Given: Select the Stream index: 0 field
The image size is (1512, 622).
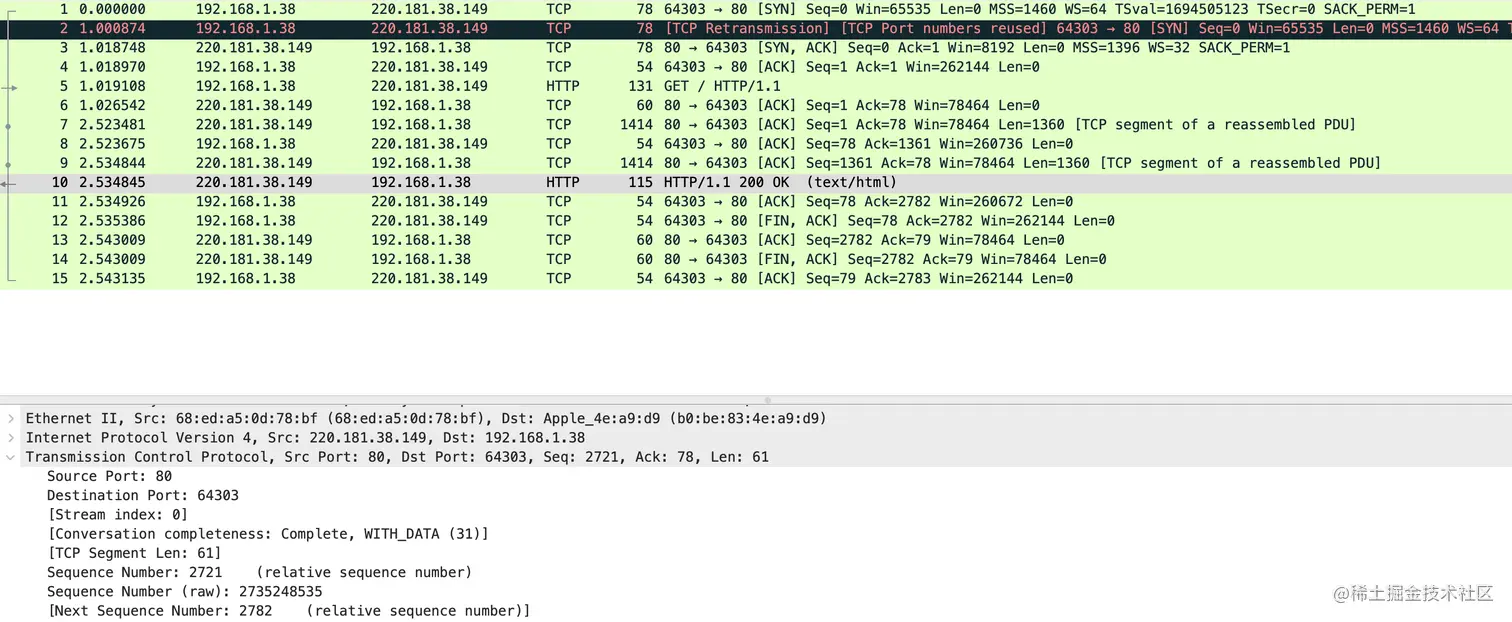Looking at the screenshot, I should click(x=117, y=514).
